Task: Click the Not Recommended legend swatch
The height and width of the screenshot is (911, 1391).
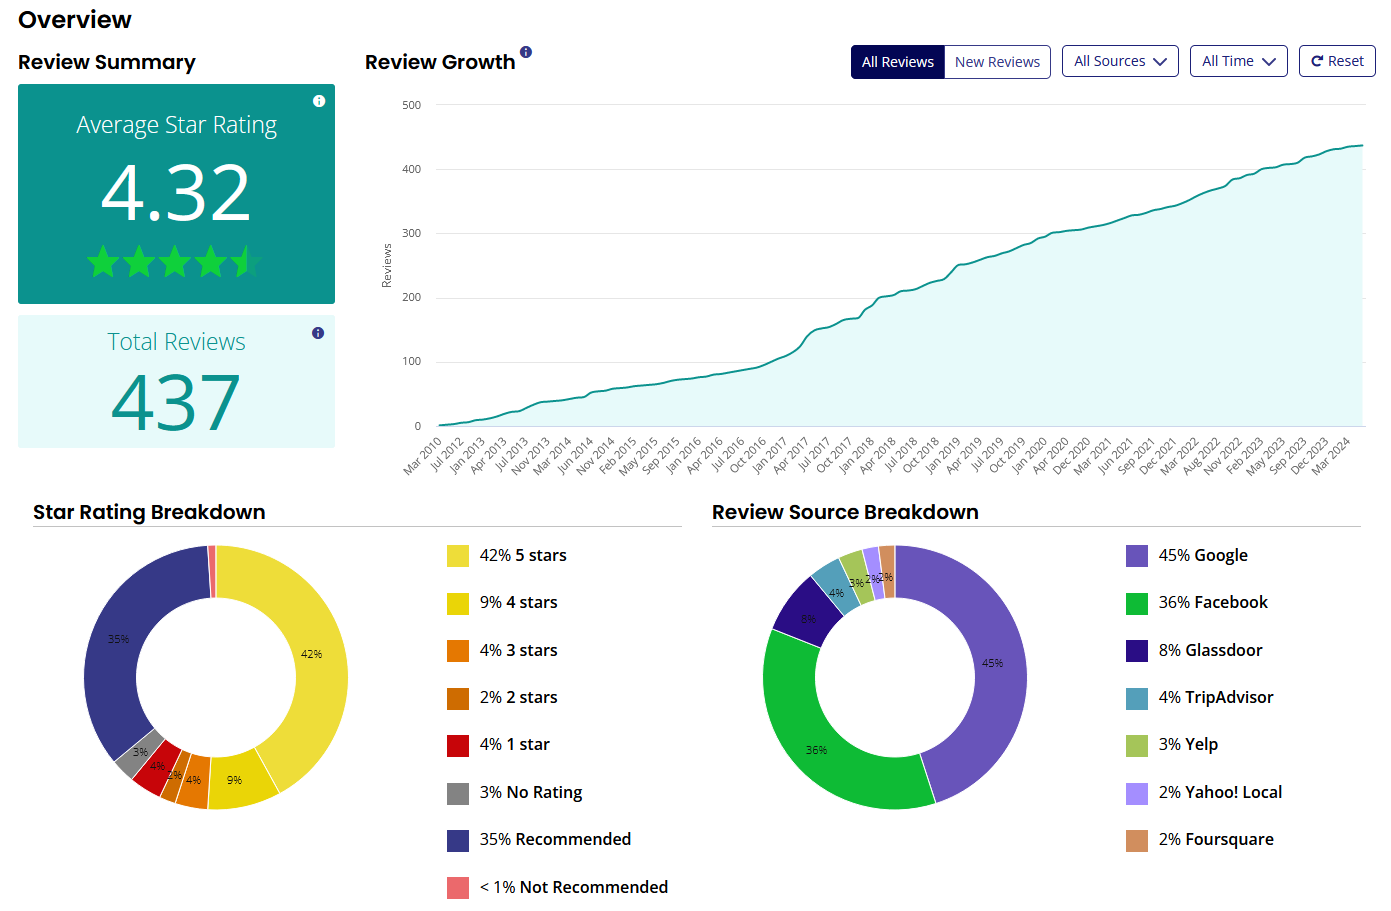Action: (458, 888)
